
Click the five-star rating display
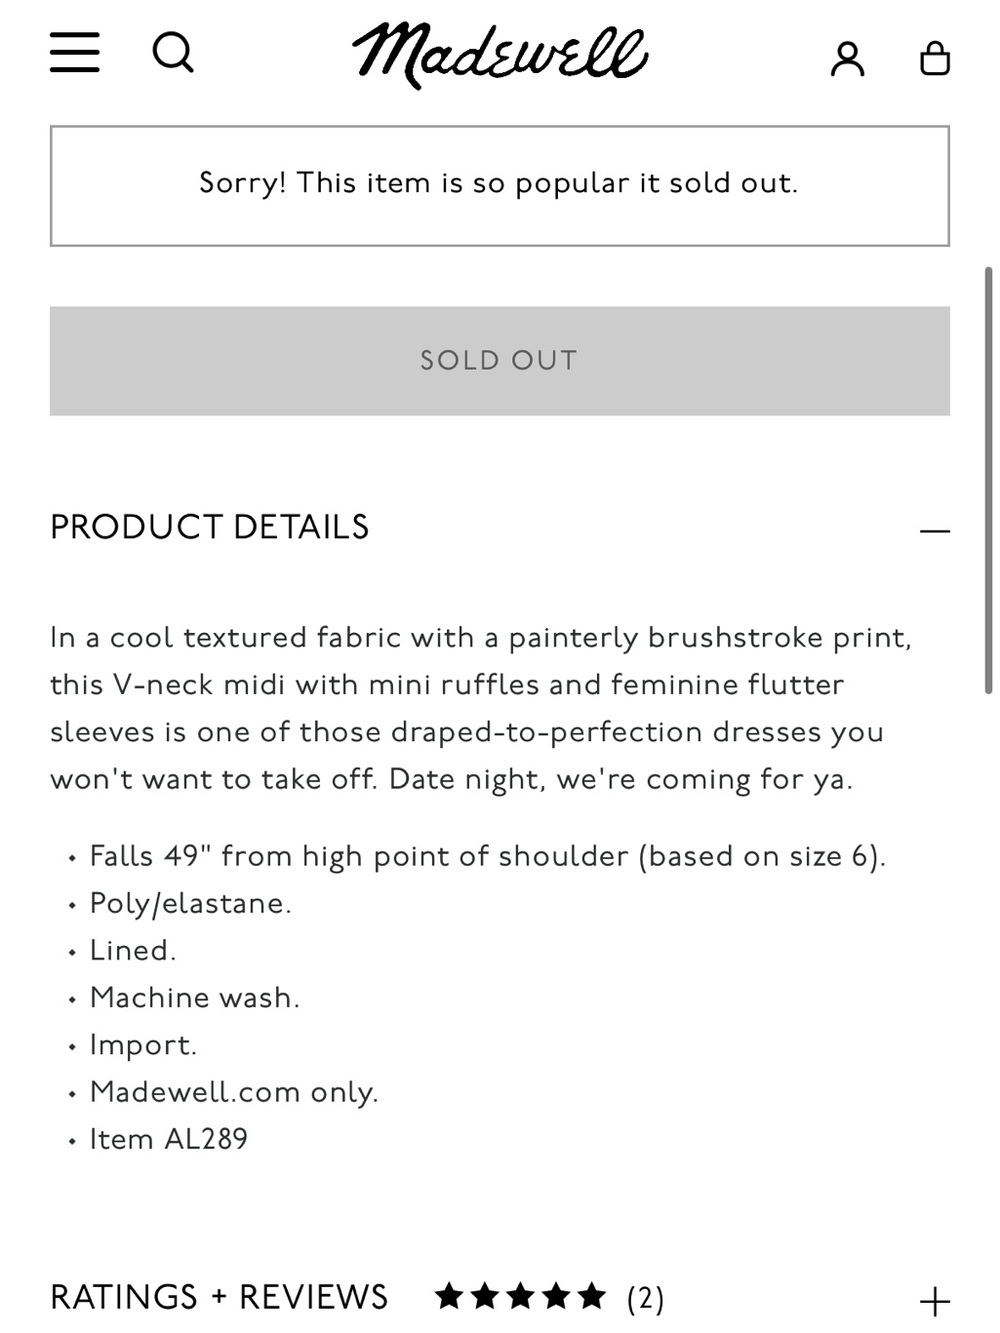point(520,1296)
